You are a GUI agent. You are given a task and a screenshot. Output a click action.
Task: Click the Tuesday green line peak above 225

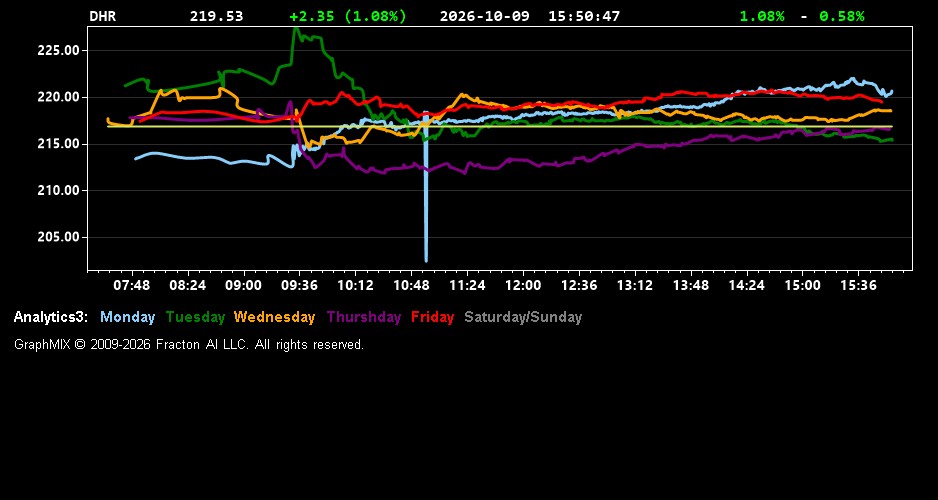(x=295, y=29)
